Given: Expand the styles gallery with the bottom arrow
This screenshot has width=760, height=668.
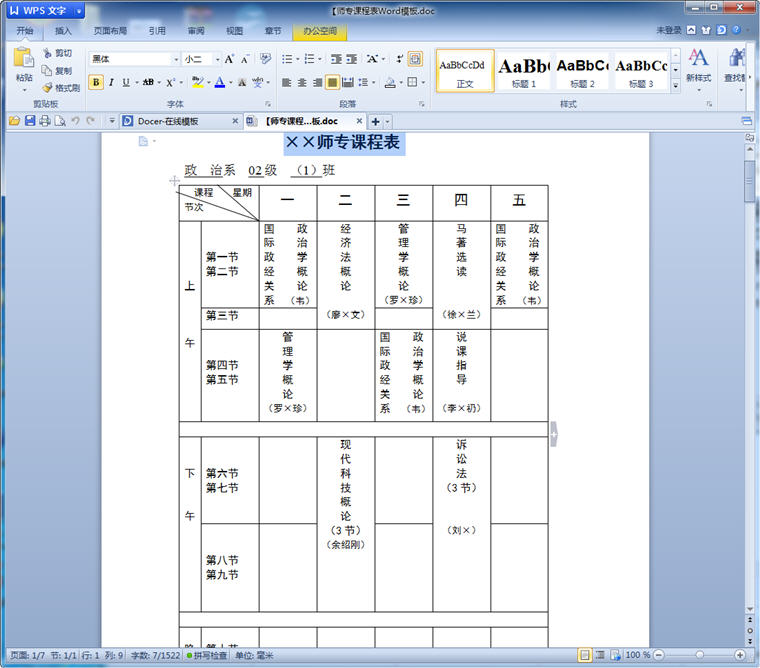Looking at the screenshot, I should [x=675, y=86].
